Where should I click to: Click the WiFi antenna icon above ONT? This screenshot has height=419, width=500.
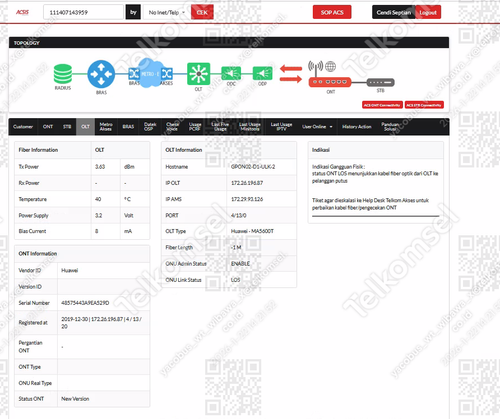coord(315,68)
